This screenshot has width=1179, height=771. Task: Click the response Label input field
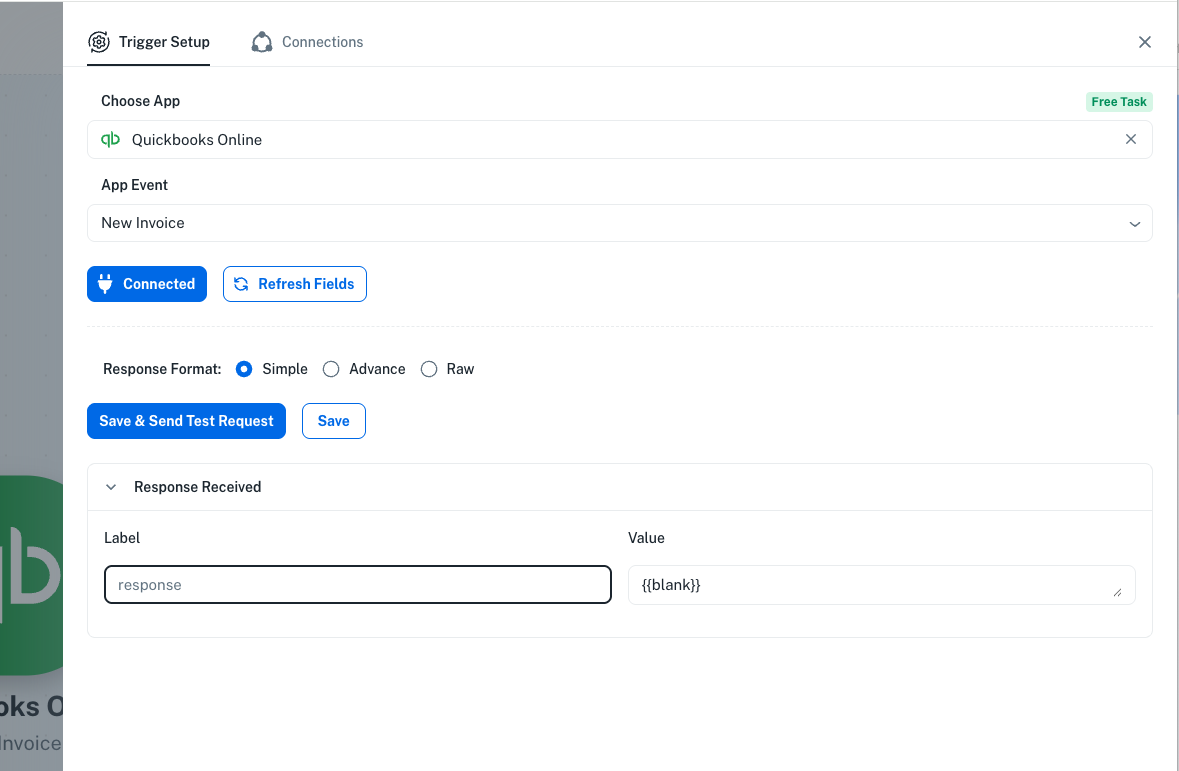(x=357, y=585)
